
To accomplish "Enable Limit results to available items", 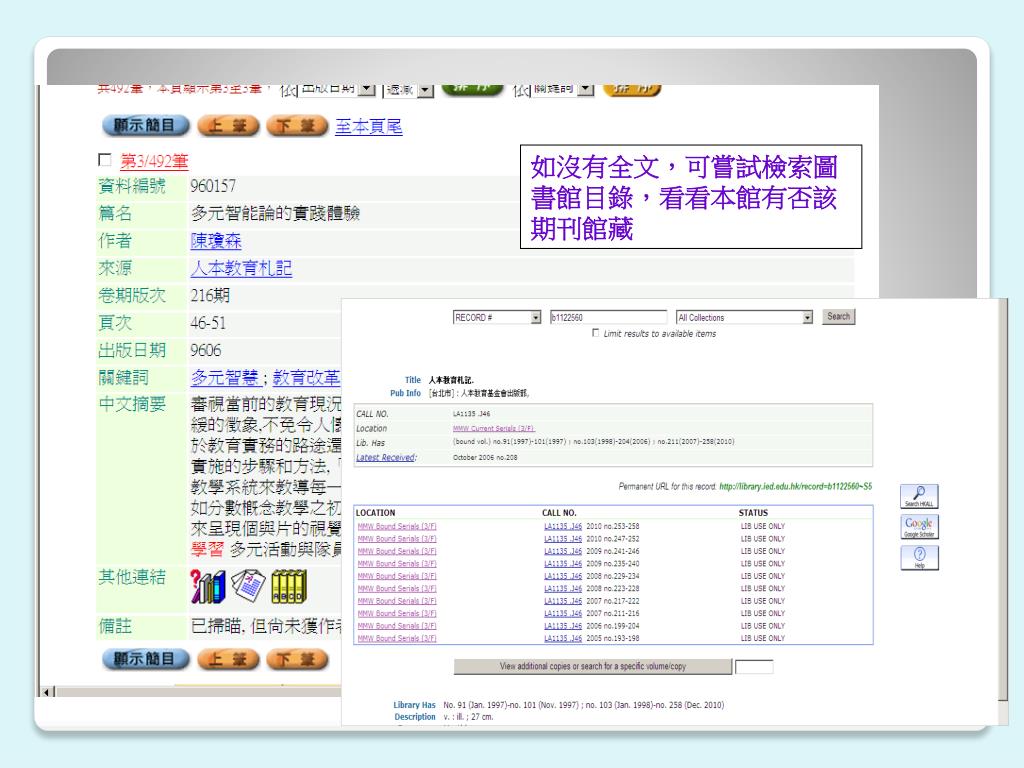I will point(597,333).
